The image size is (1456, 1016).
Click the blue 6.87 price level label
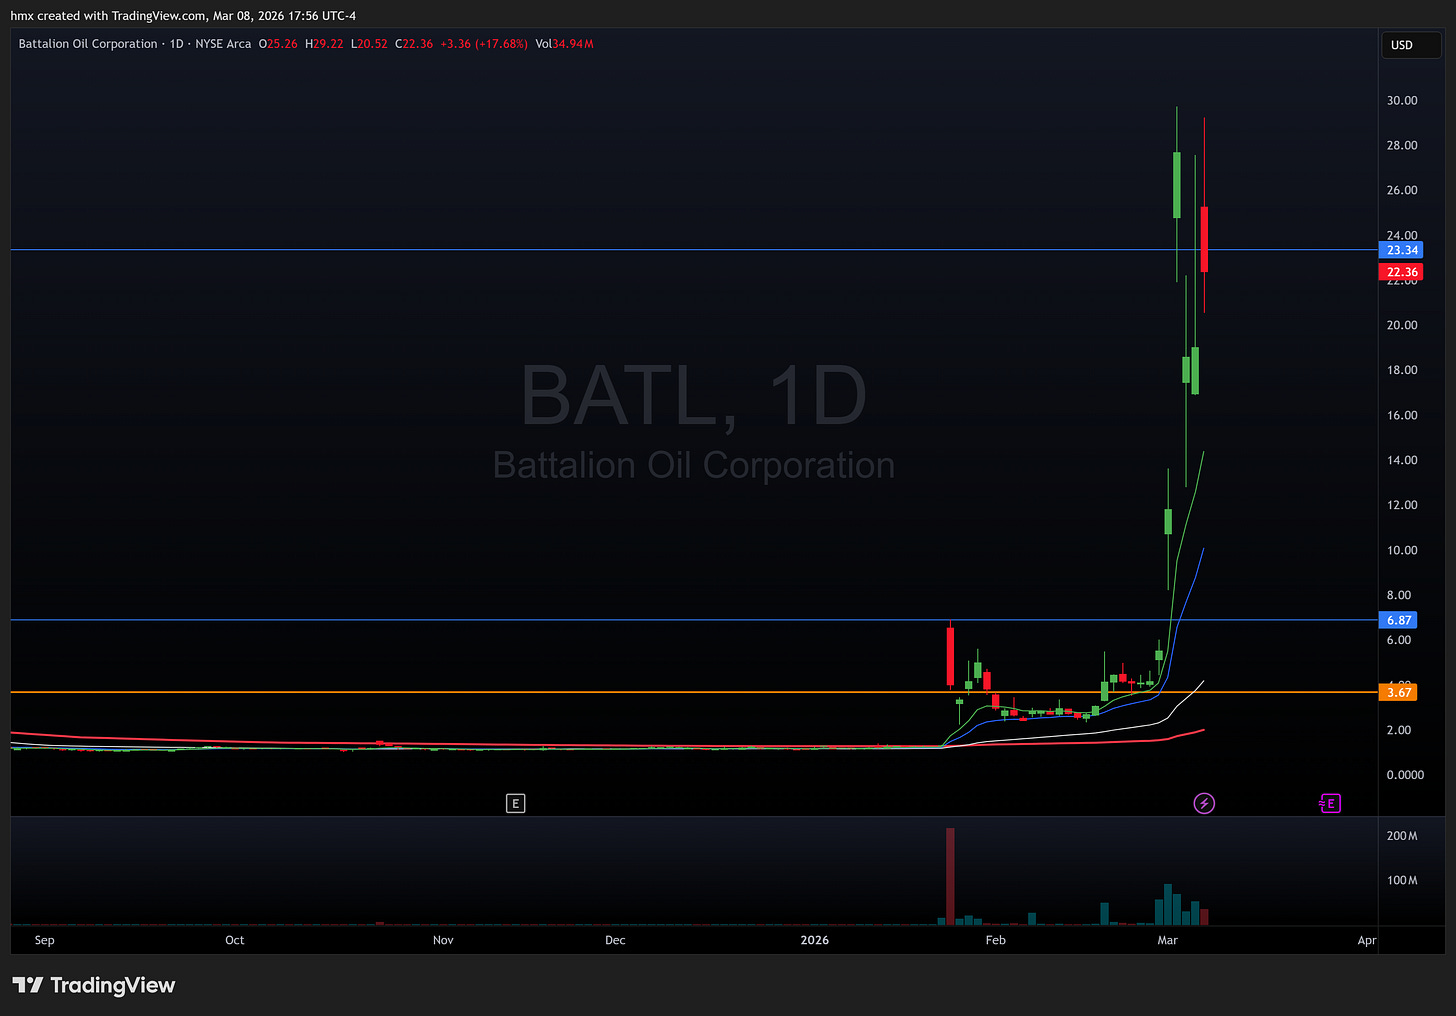coord(1398,620)
